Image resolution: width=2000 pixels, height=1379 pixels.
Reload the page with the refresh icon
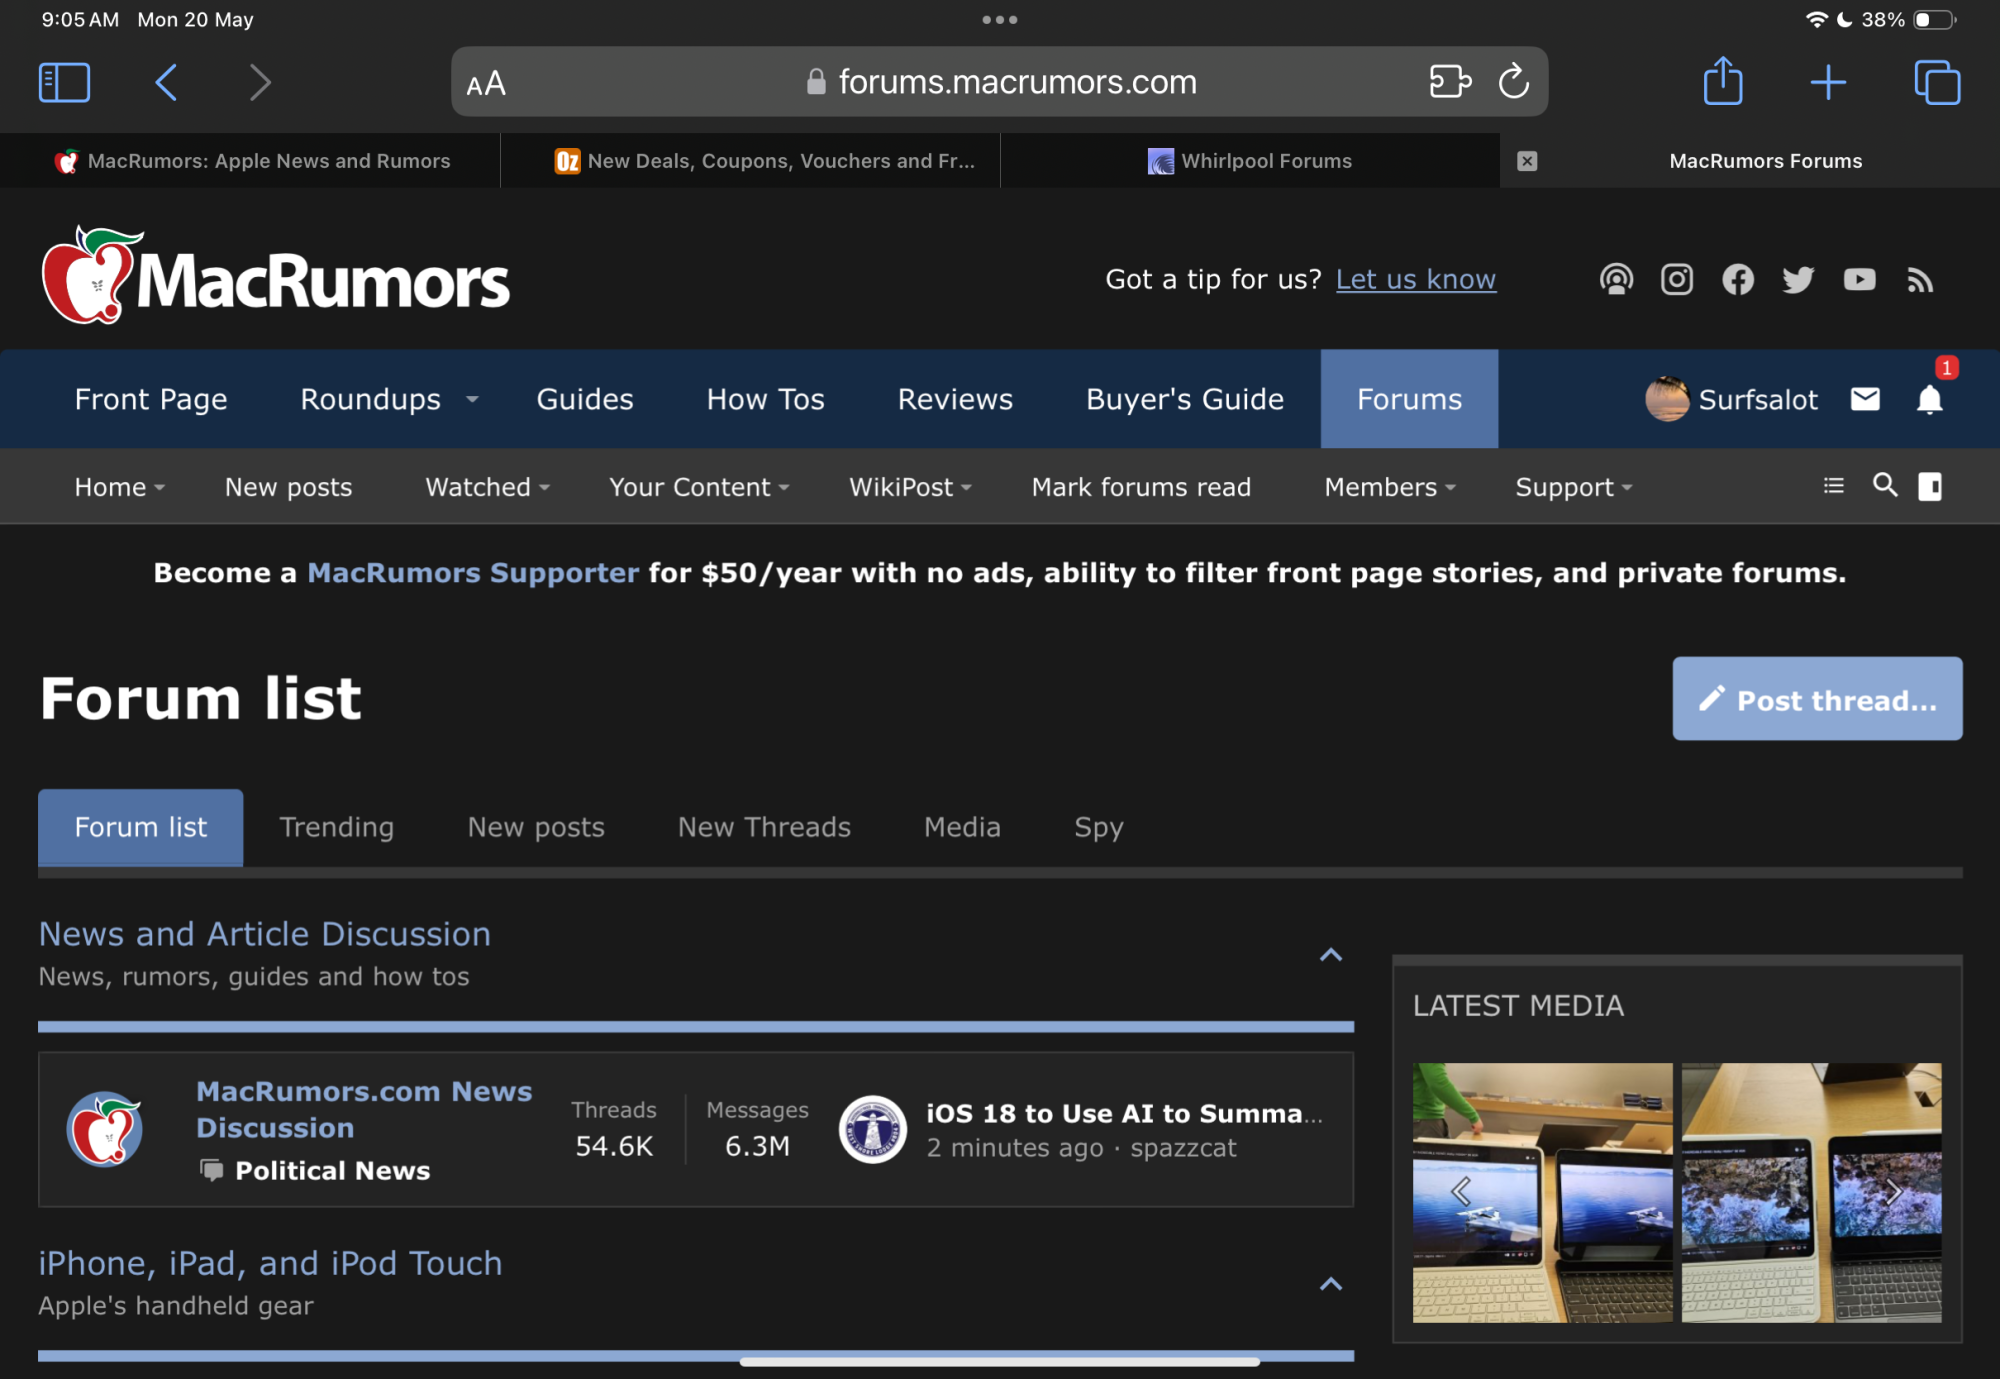[x=1514, y=81]
